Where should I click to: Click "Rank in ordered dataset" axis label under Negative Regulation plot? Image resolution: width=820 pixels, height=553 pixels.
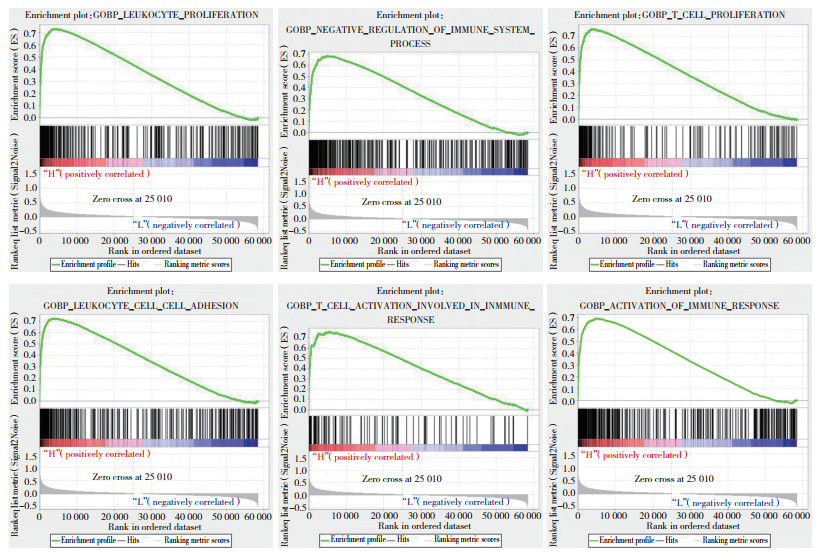coord(420,252)
